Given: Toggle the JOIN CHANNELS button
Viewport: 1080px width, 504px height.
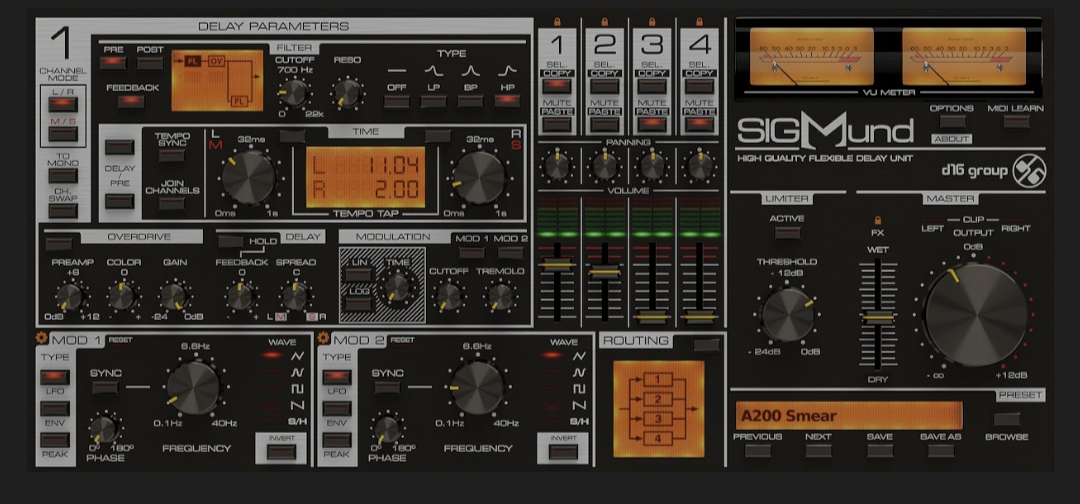Looking at the screenshot, I should pos(172,203).
